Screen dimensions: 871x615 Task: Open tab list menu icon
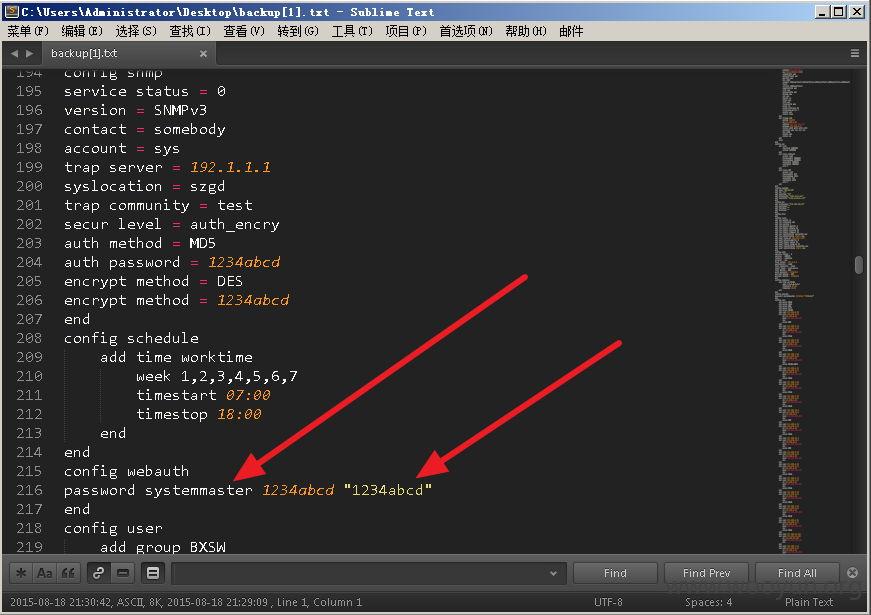click(855, 53)
